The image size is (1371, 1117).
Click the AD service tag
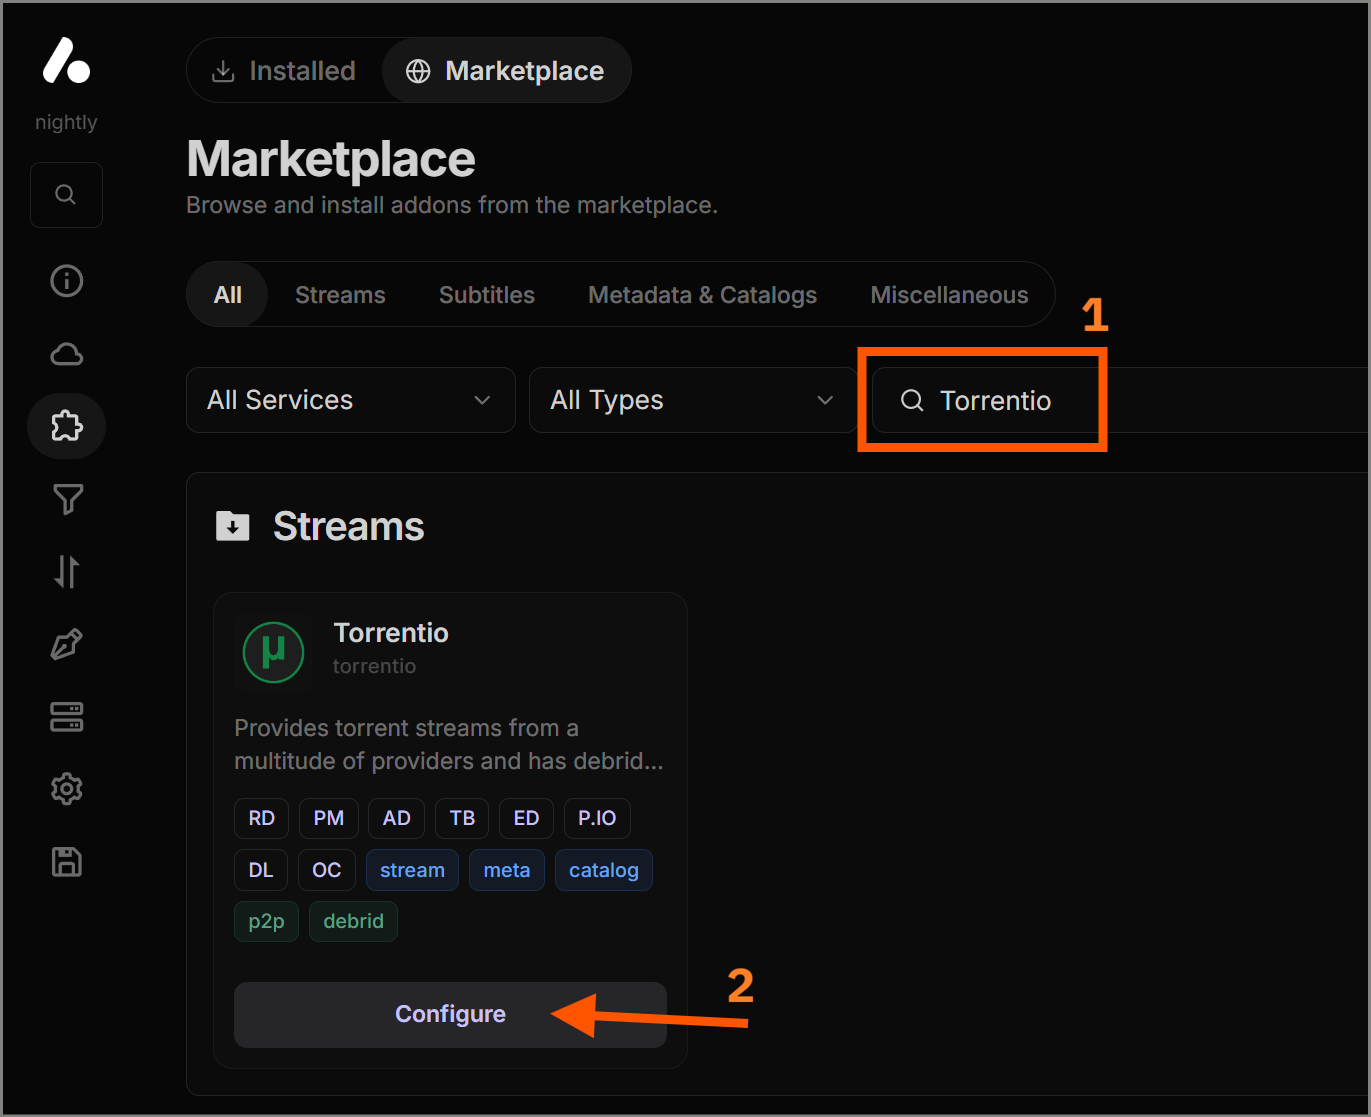[x=397, y=818]
